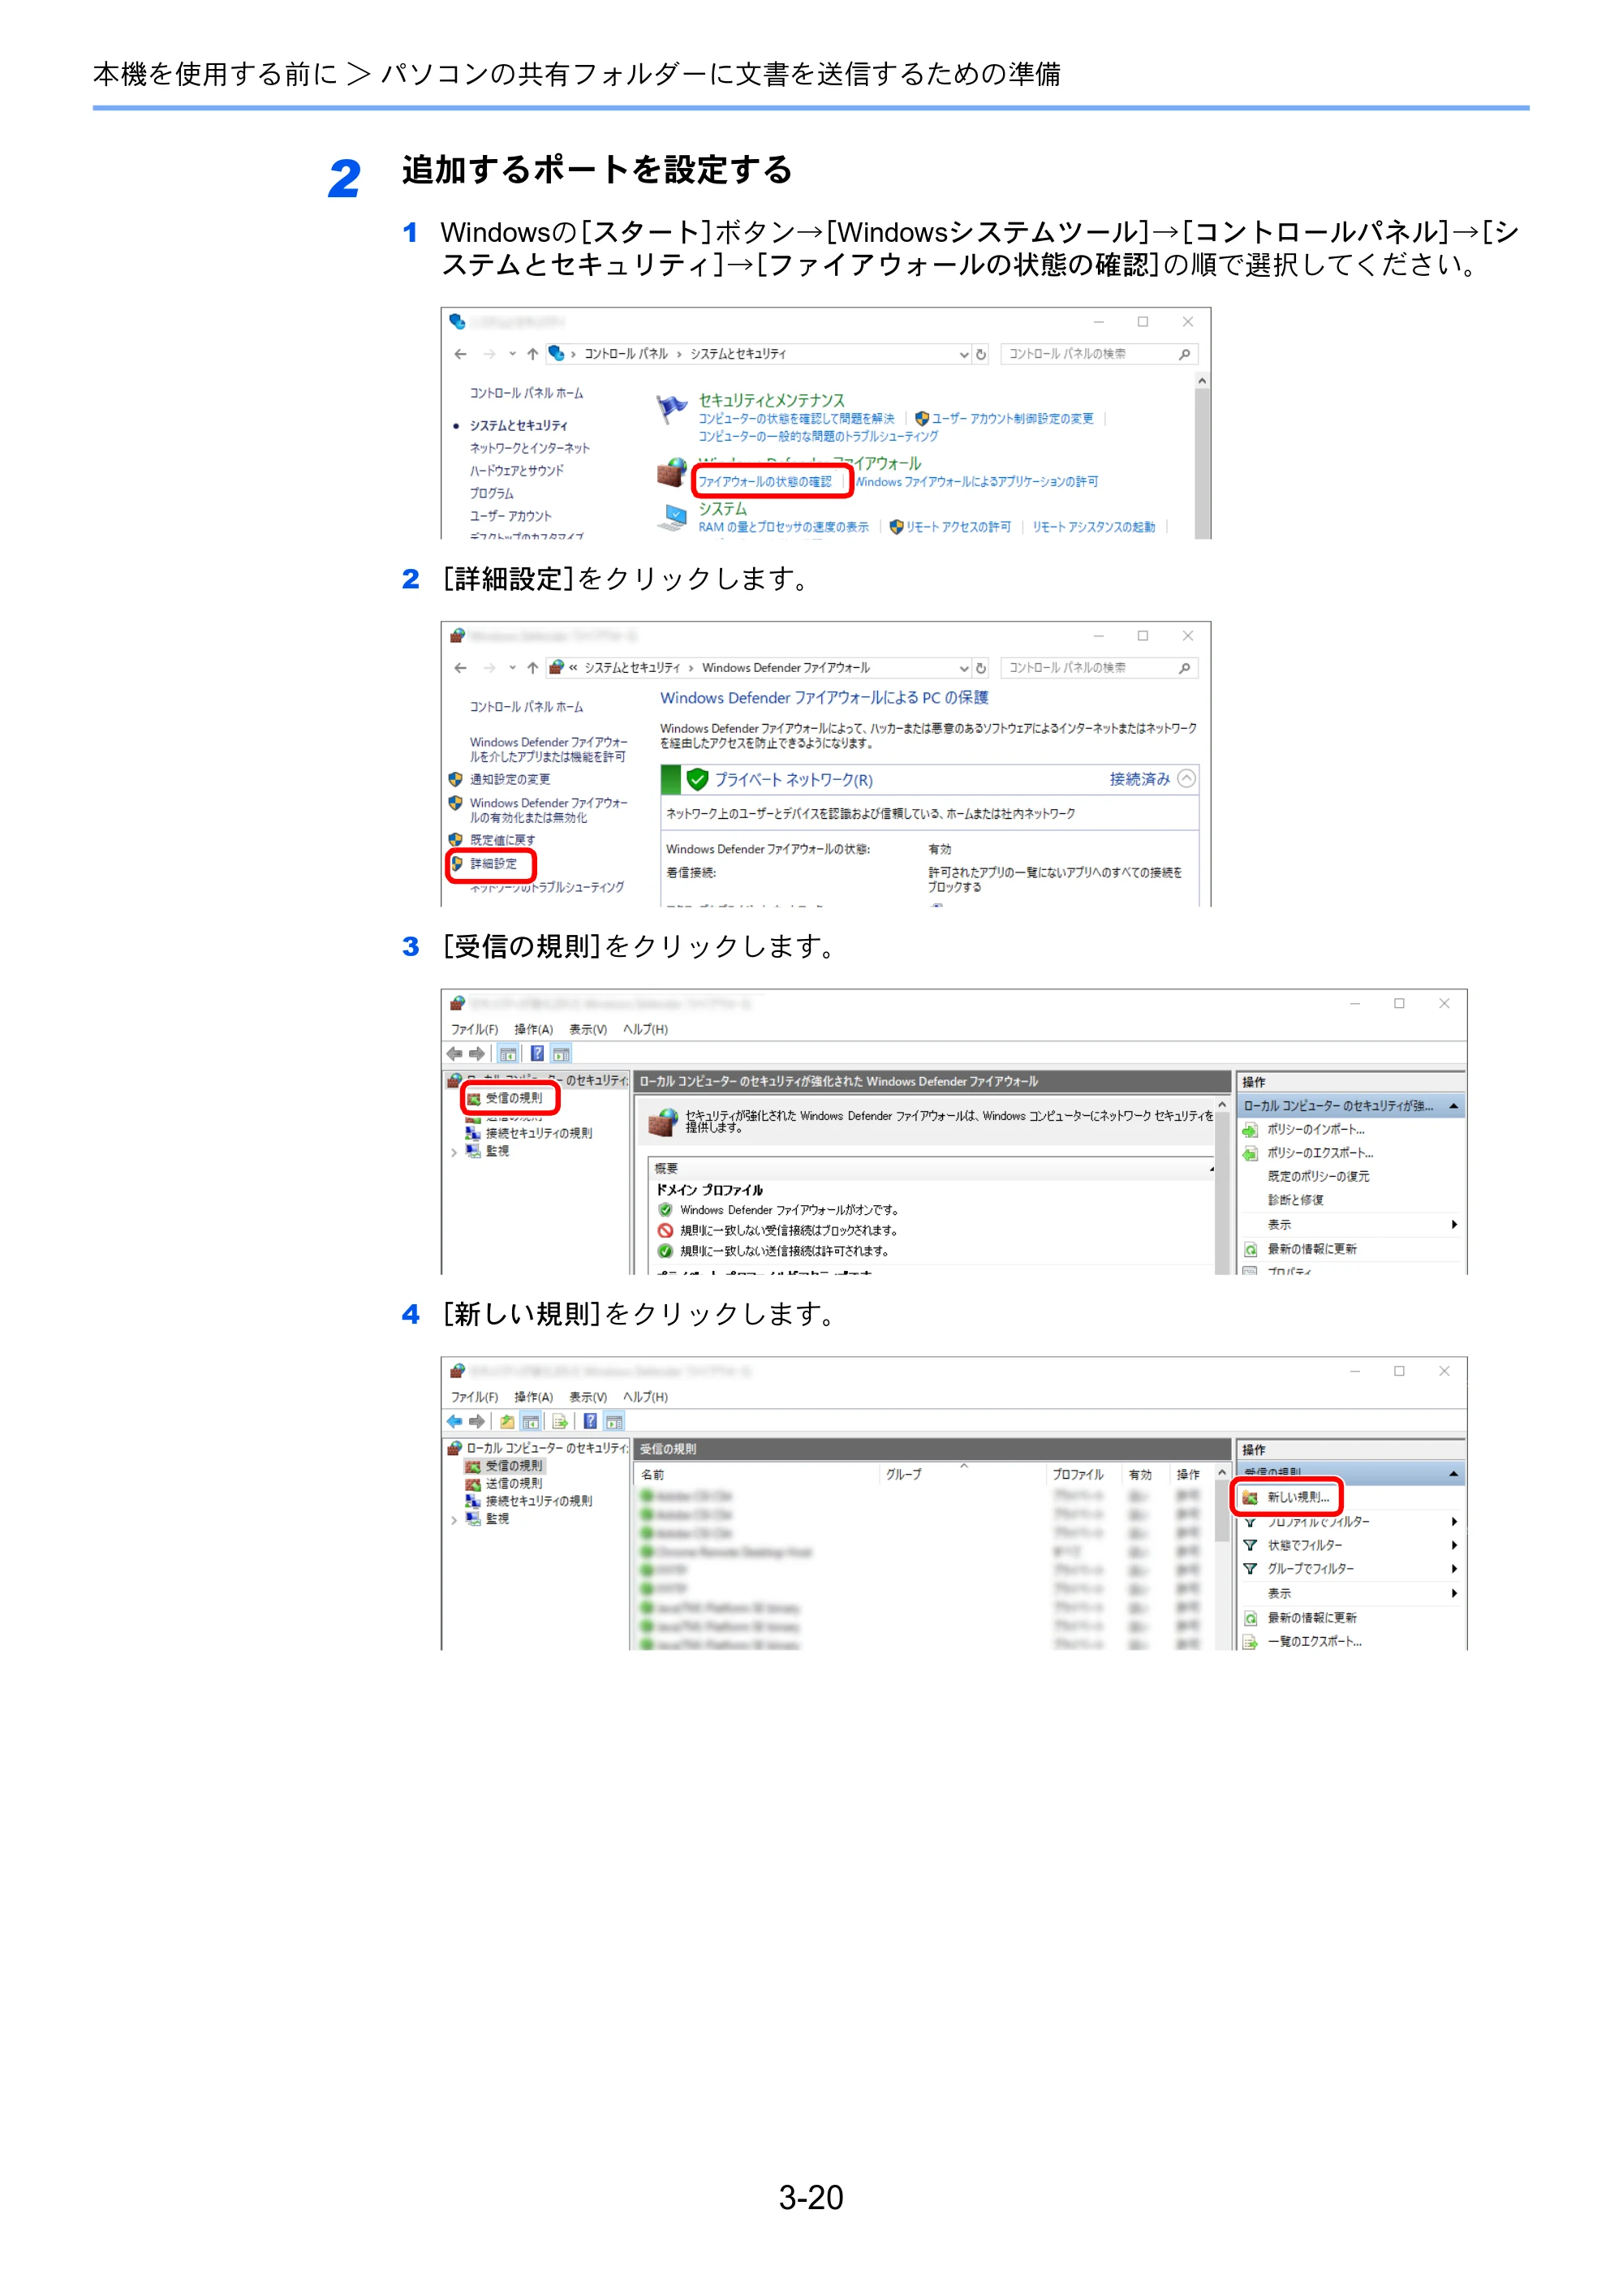
Task: Open セキュリティとメンテナンス heading link
Action: [771, 400]
